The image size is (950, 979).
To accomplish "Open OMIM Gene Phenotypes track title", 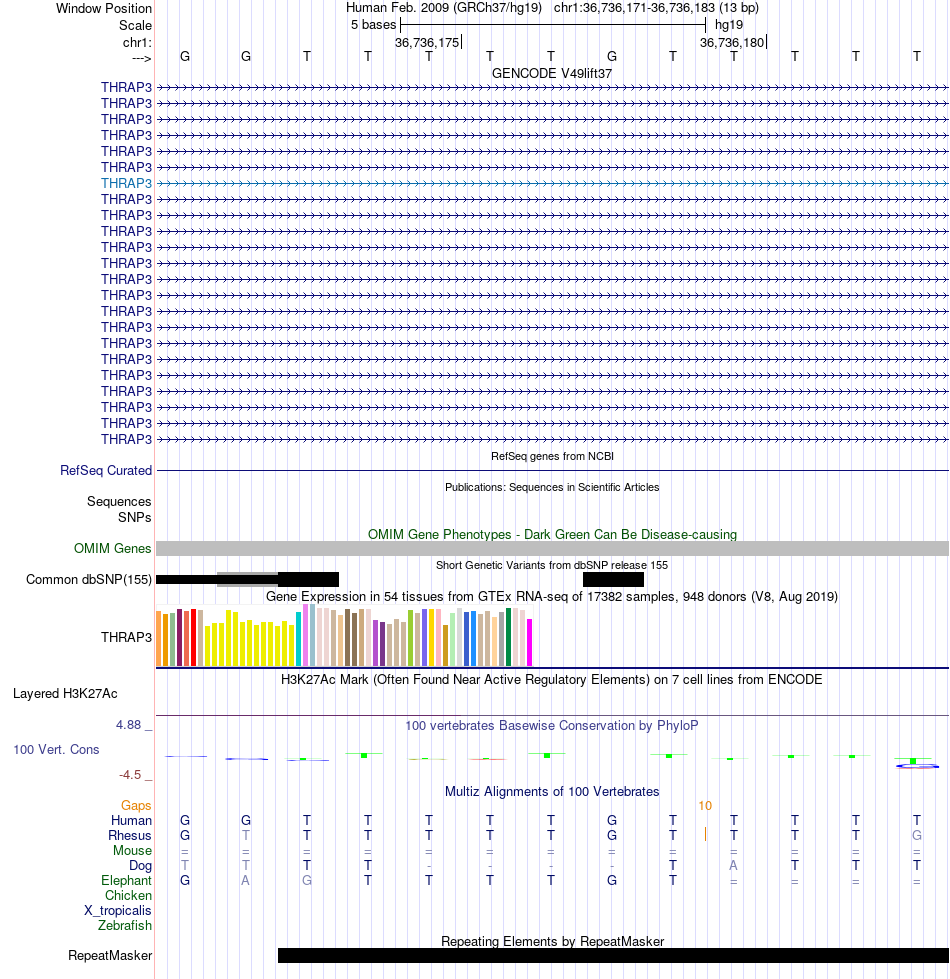I will (x=552, y=534).
